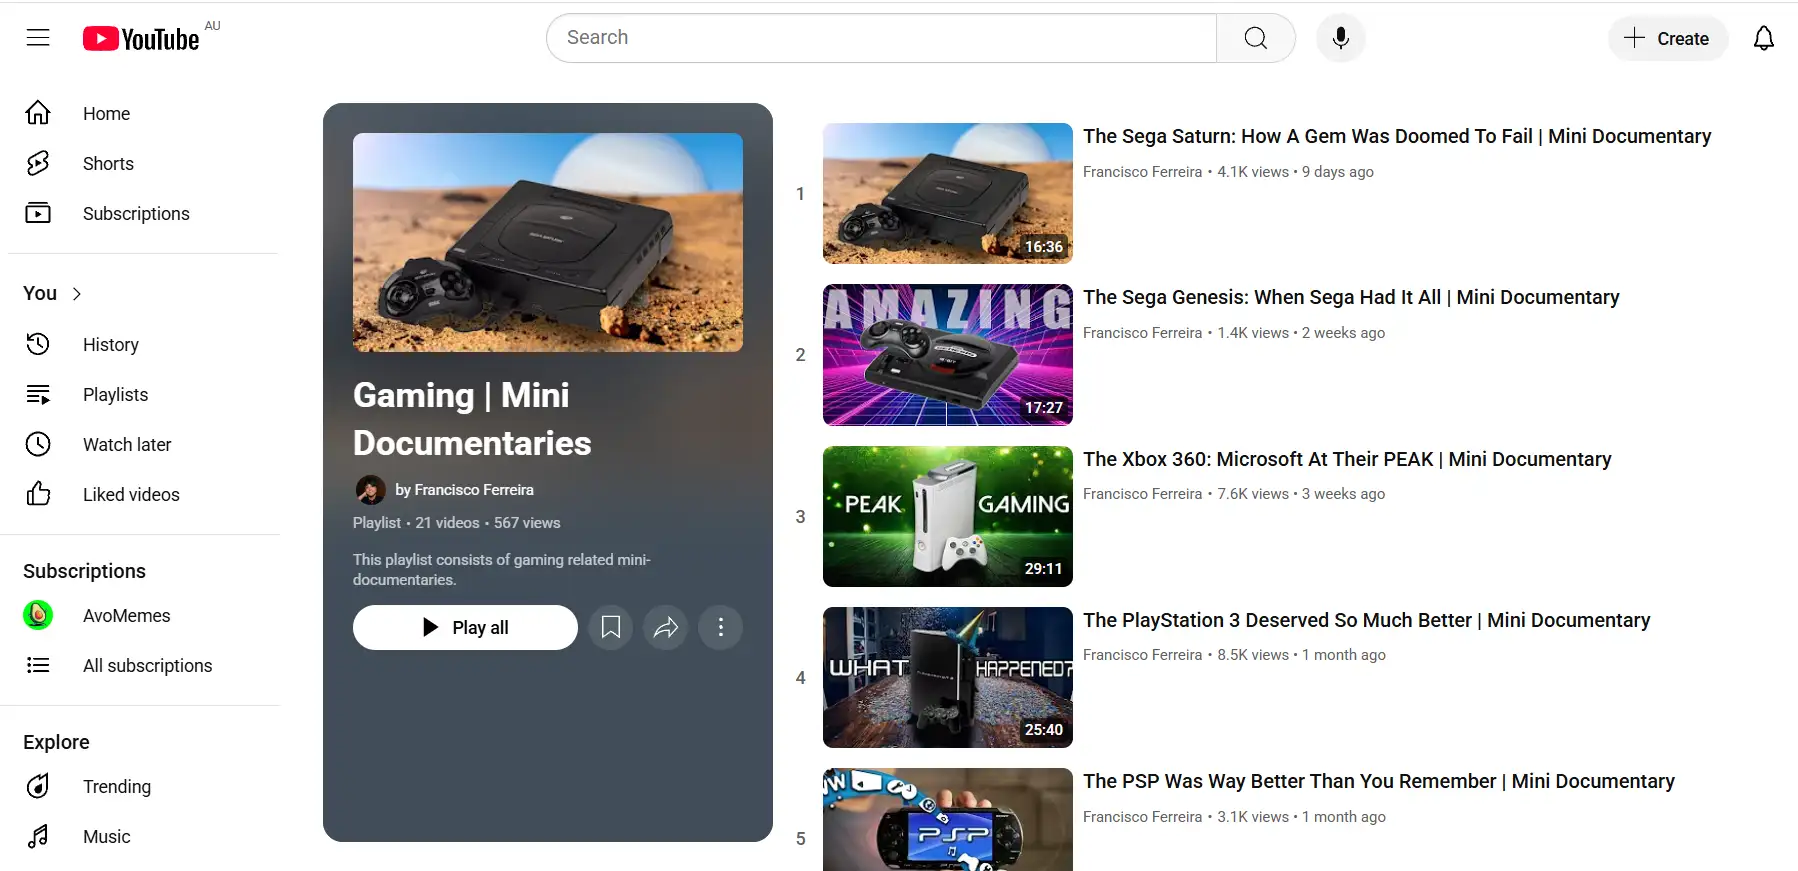Click the All subscriptions list icon
The width and height of the screenshot is (1798, 871).
pos(38,665)
